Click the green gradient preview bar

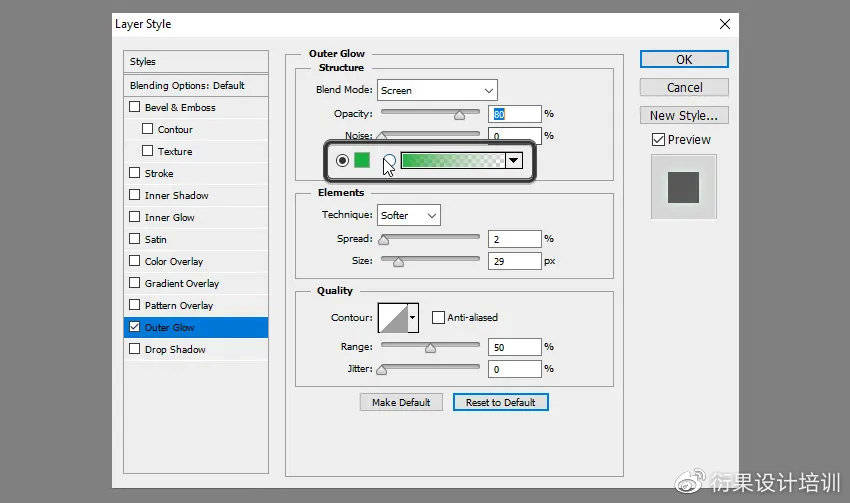click(x=452, y=160)
